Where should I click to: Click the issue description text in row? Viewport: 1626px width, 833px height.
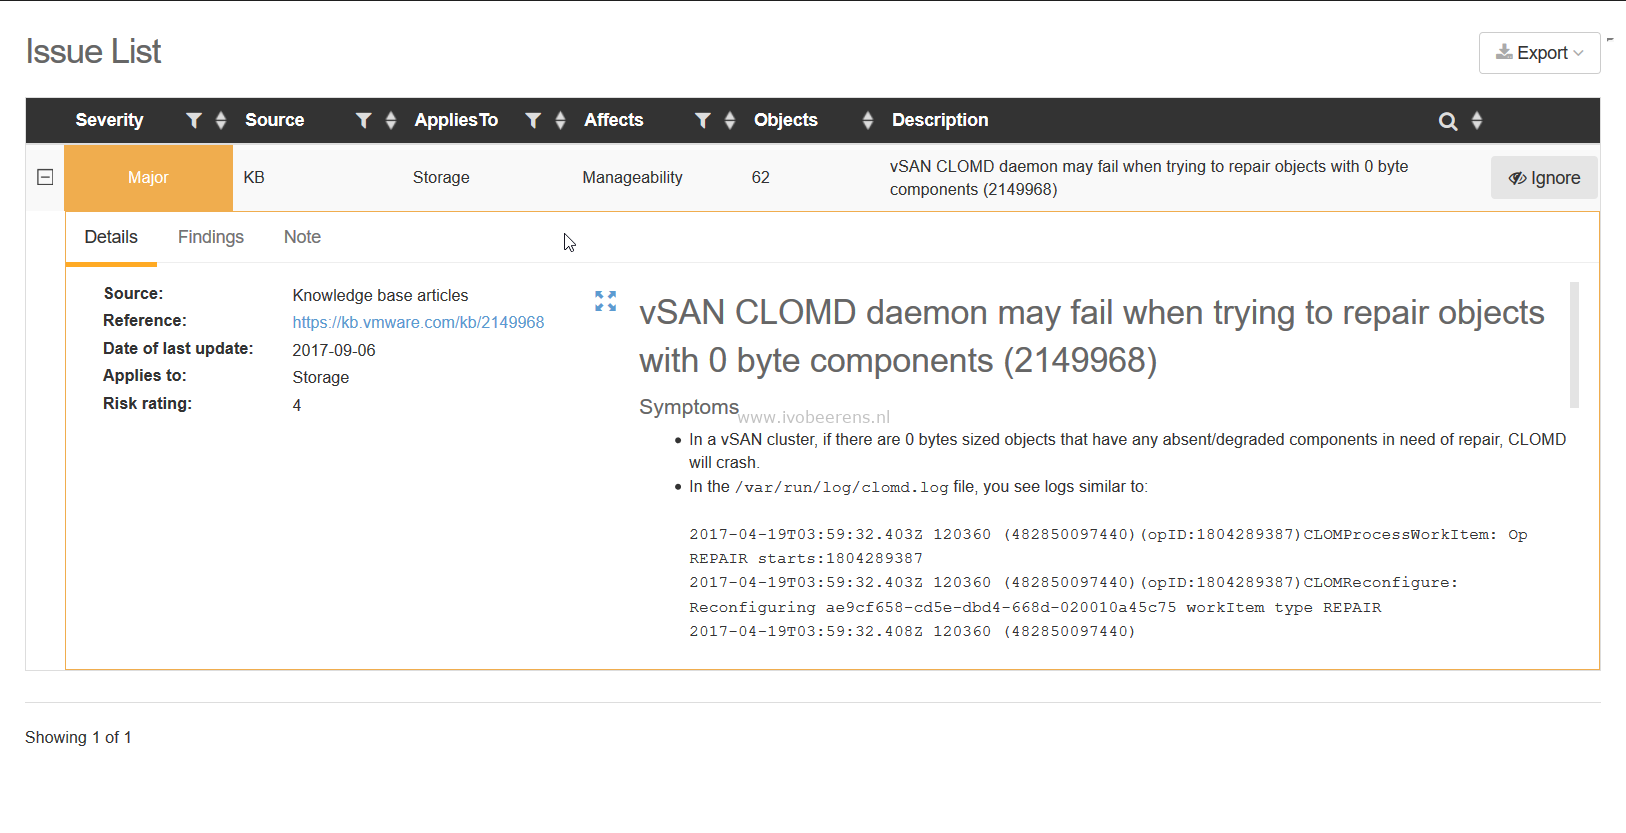click(x=1148, y=178)
